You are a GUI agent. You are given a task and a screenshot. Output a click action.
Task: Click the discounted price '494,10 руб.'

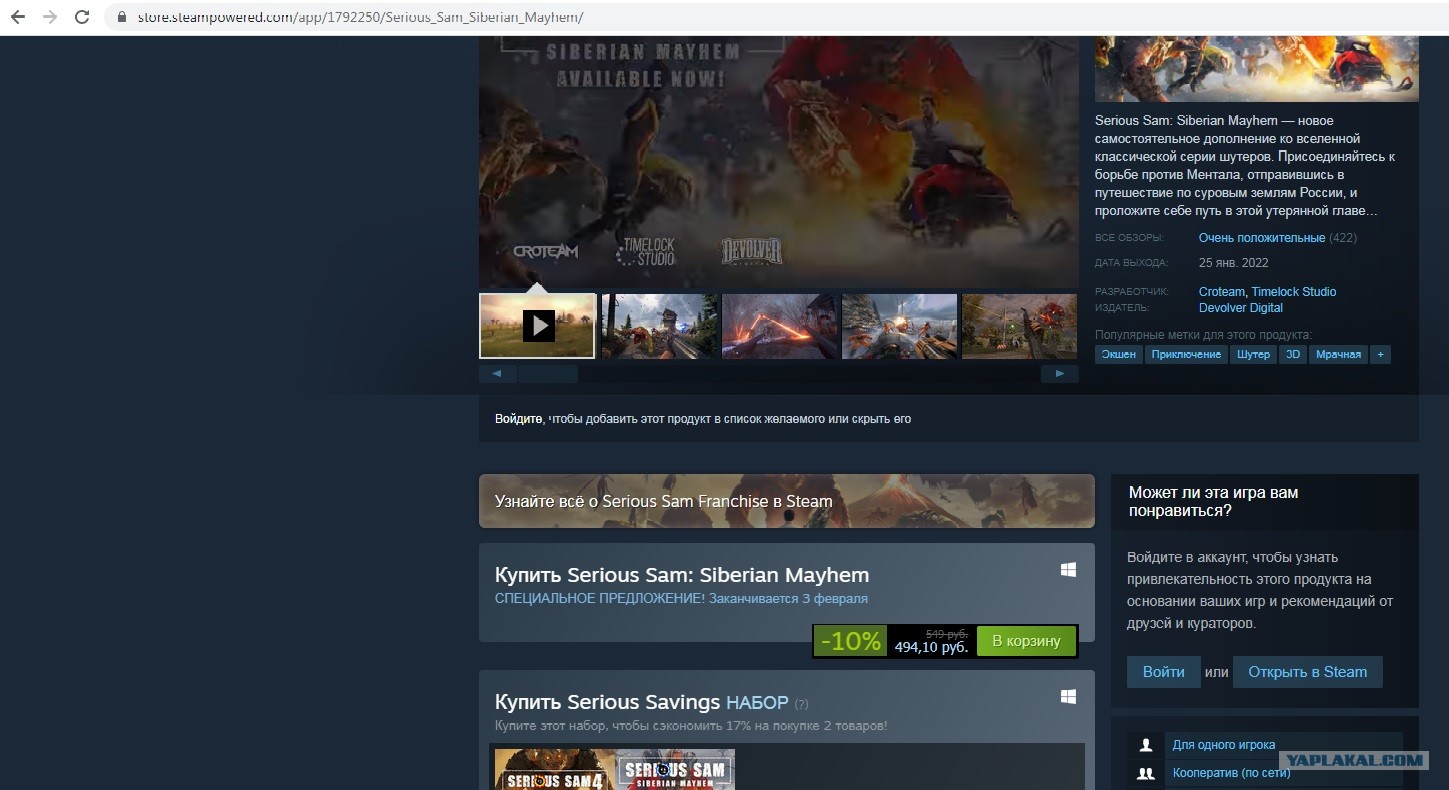[931, 648]
